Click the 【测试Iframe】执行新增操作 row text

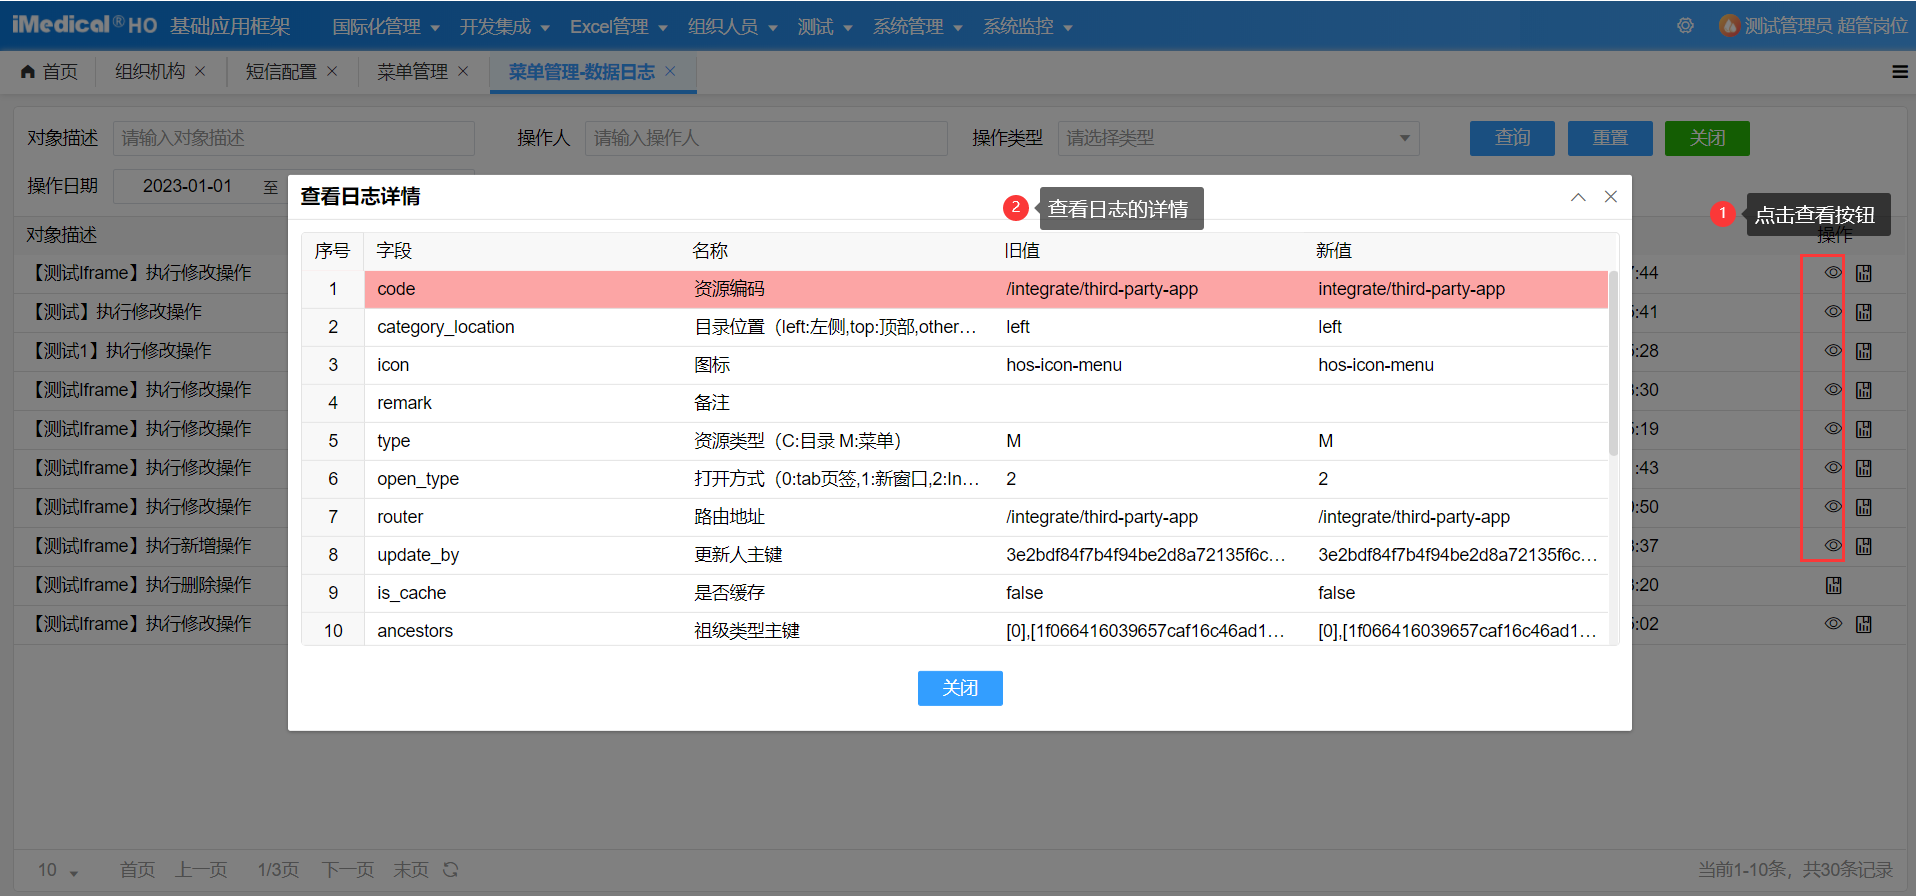click(140, 546)
